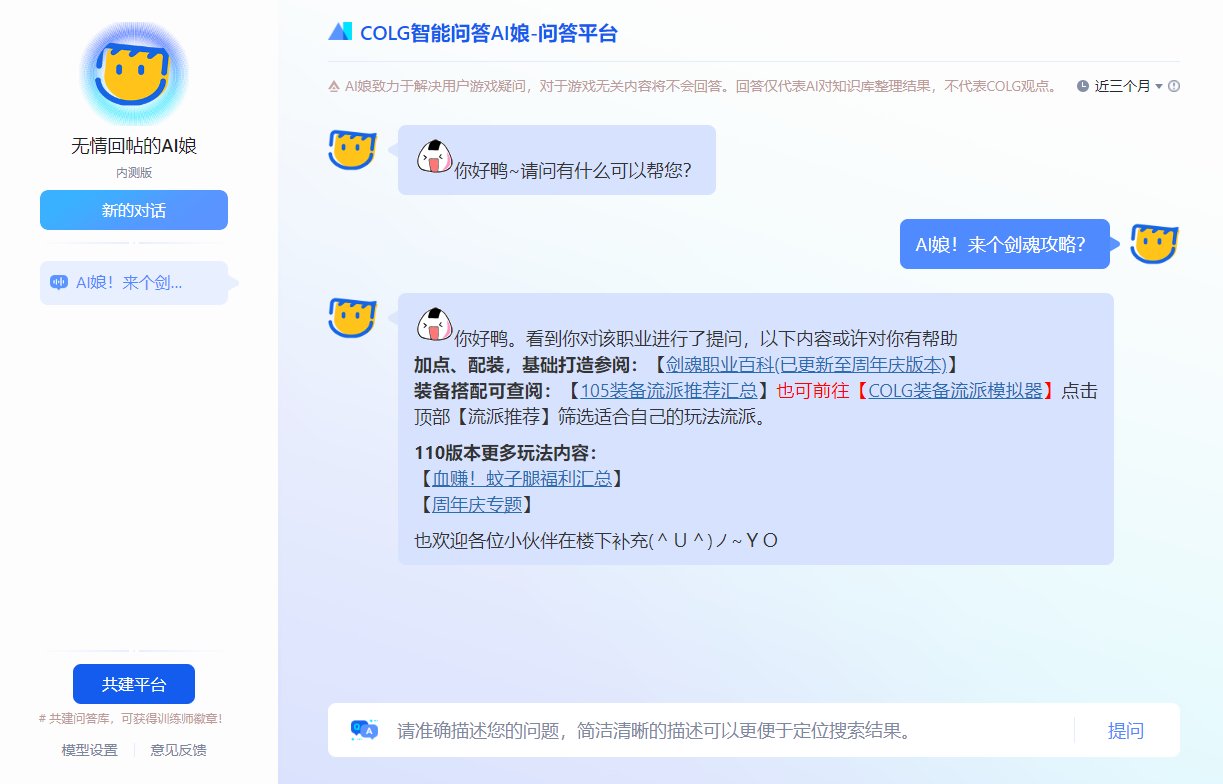Click the 无情回帖的AI娘 name label

(134, 146)
